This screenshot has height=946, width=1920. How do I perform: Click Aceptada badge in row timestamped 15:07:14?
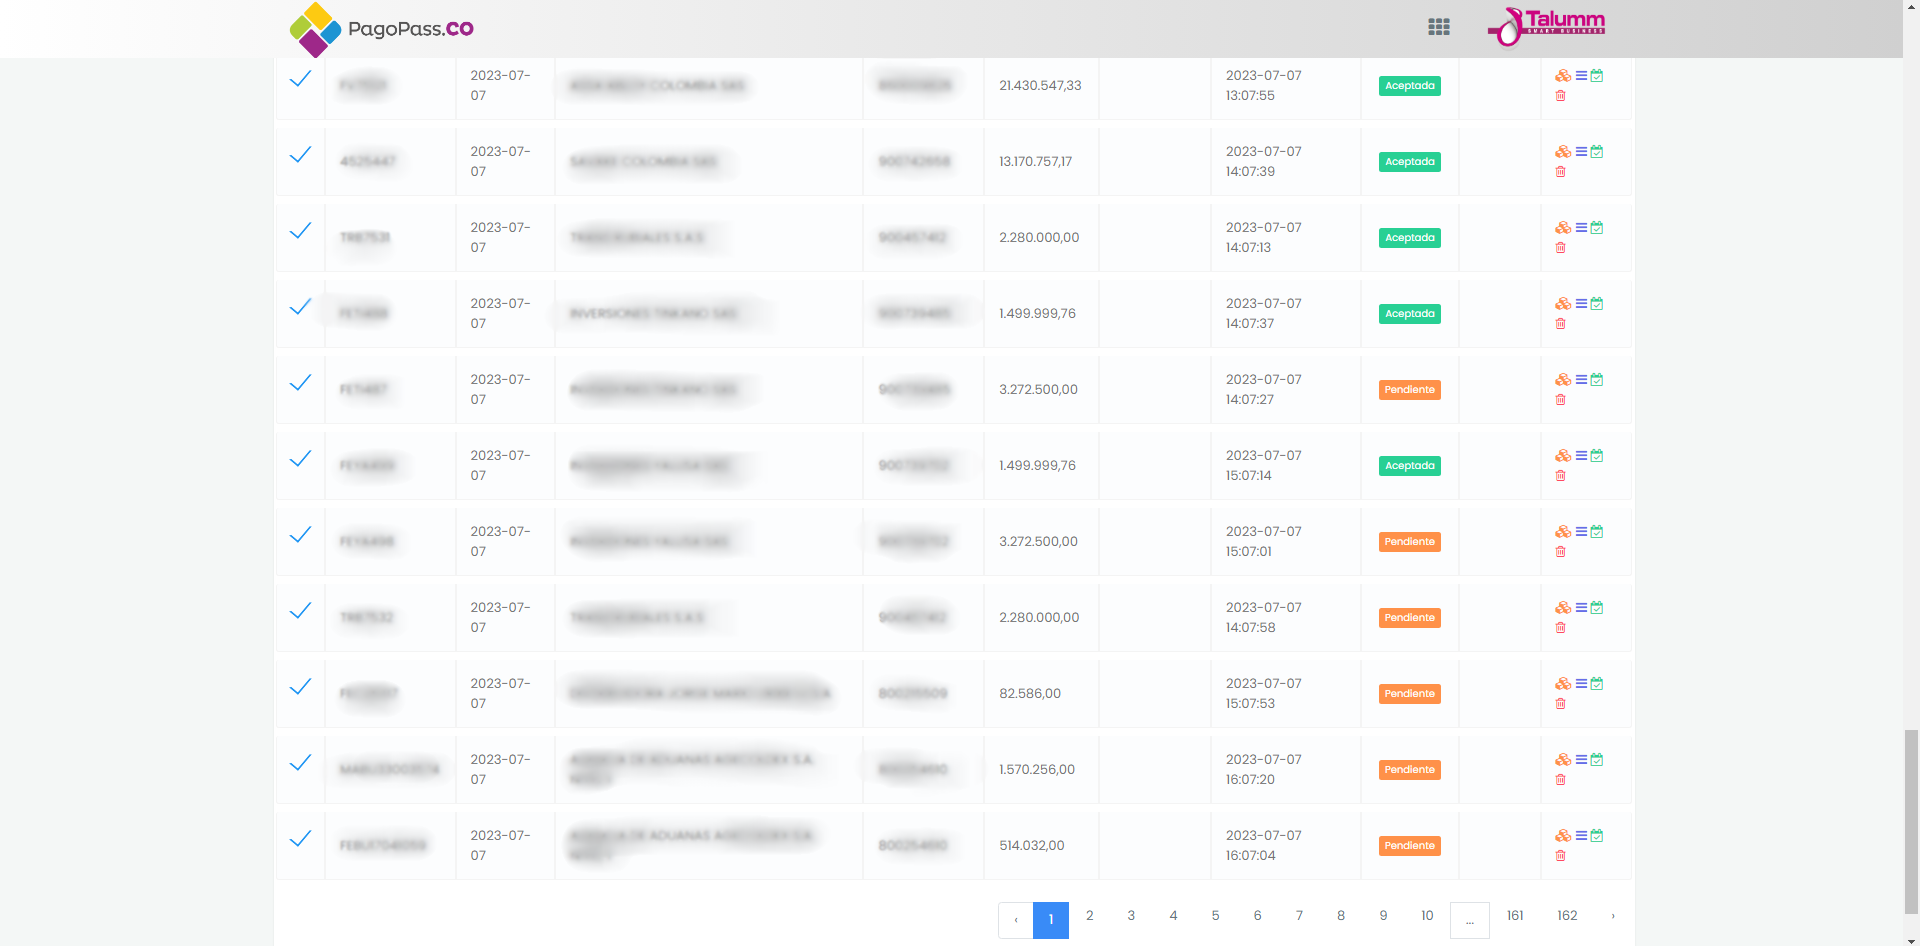click(x=1409, y=466)
